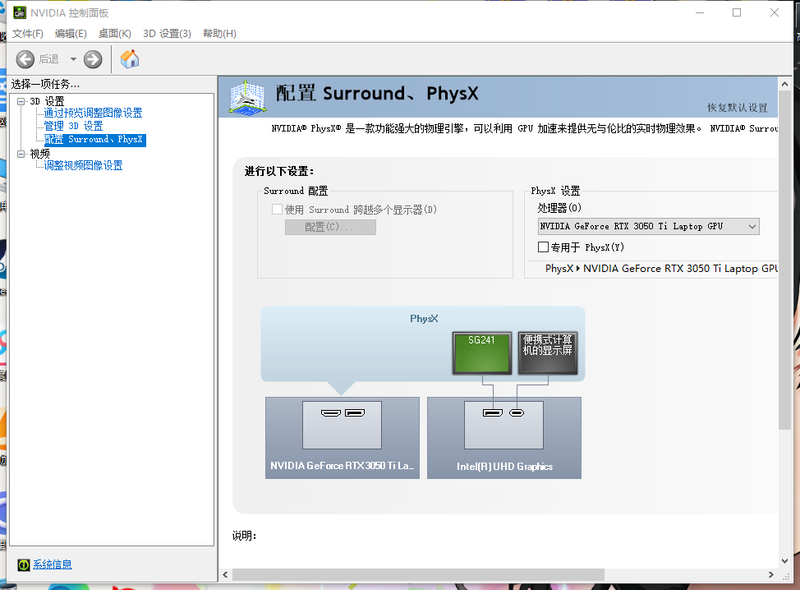800x590 pixels.
Task: Collapse the 3D 设置 tree node
Action: [x=21, y=102]
